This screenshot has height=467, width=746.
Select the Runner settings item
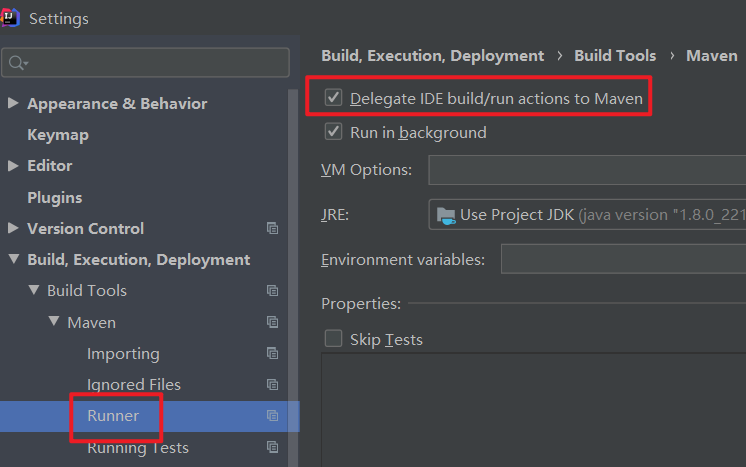click(113, 416)
